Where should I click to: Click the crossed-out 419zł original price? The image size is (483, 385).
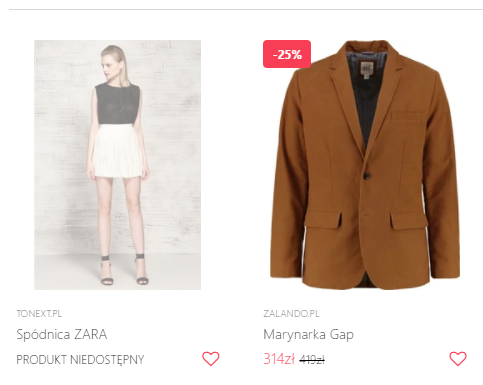pos(312,359)
